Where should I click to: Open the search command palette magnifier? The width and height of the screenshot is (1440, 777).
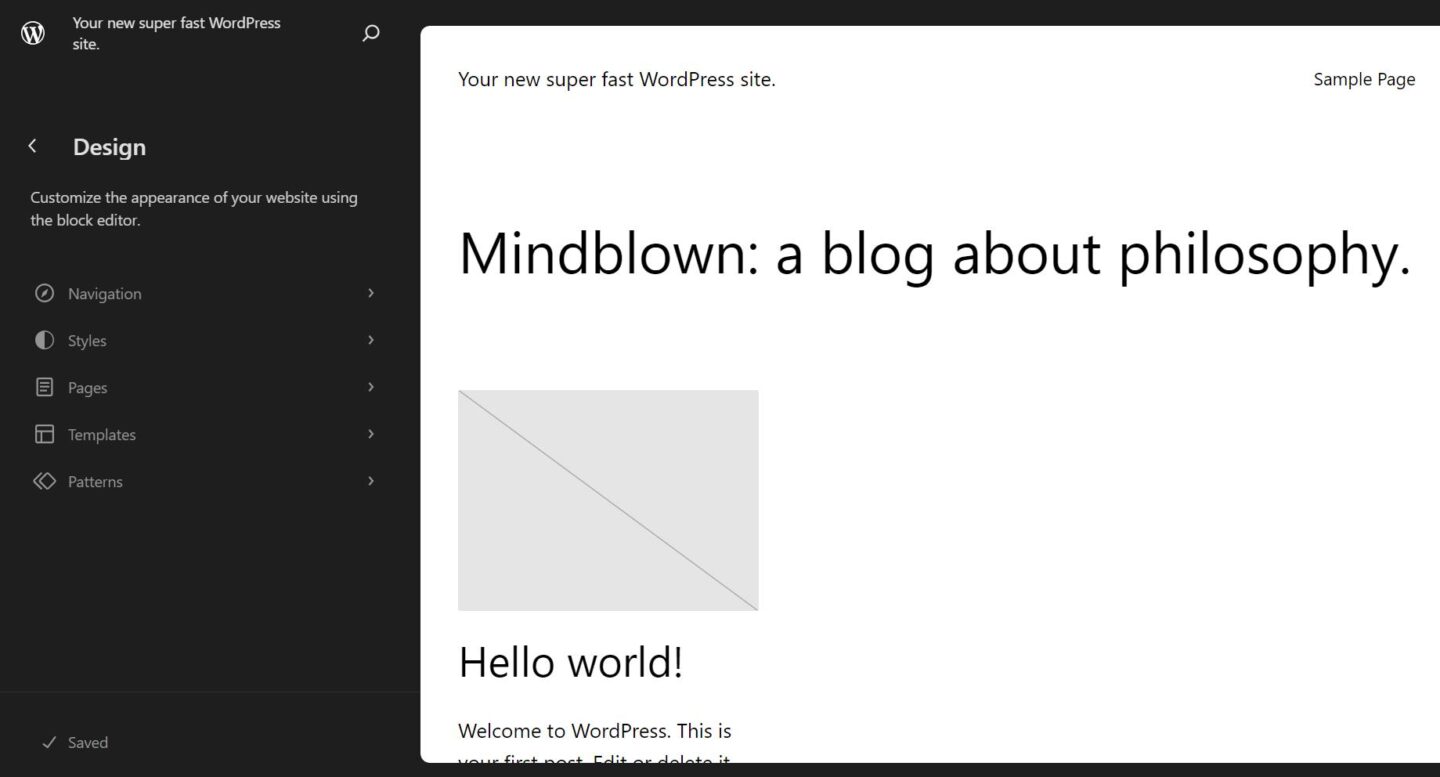pyautogui.click(x=371, y=33)
